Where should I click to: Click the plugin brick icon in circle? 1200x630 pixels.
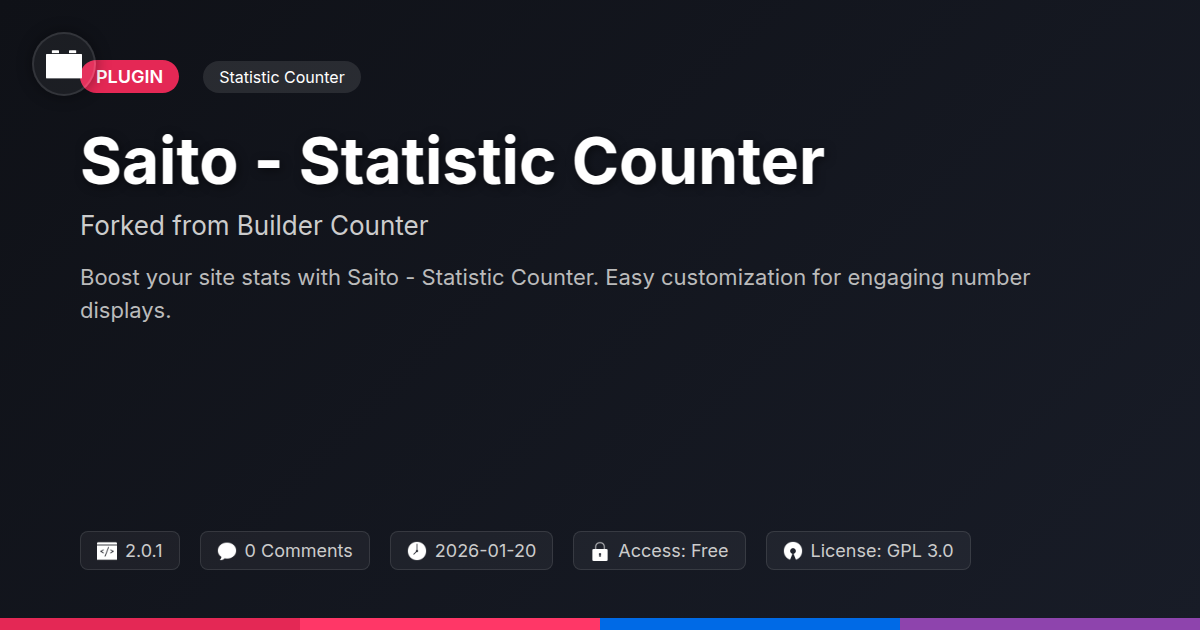coord(64,64)
